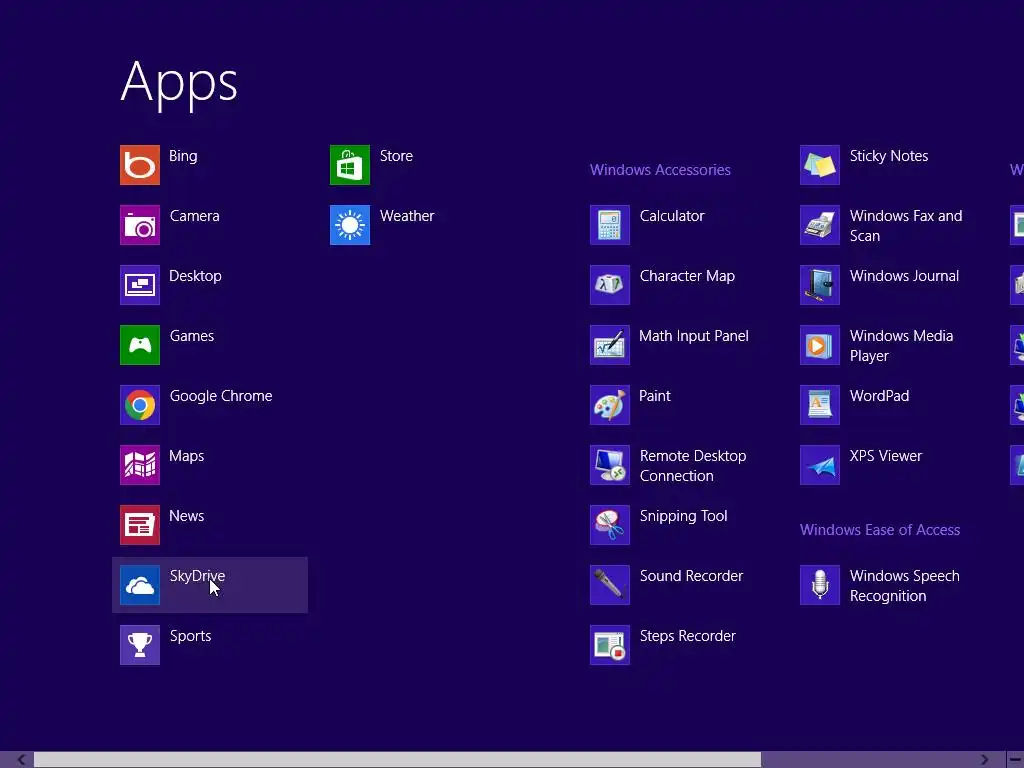Click the Snipping Tool text label
This screenshot has height=768, width=1024.
click(683, 516)
